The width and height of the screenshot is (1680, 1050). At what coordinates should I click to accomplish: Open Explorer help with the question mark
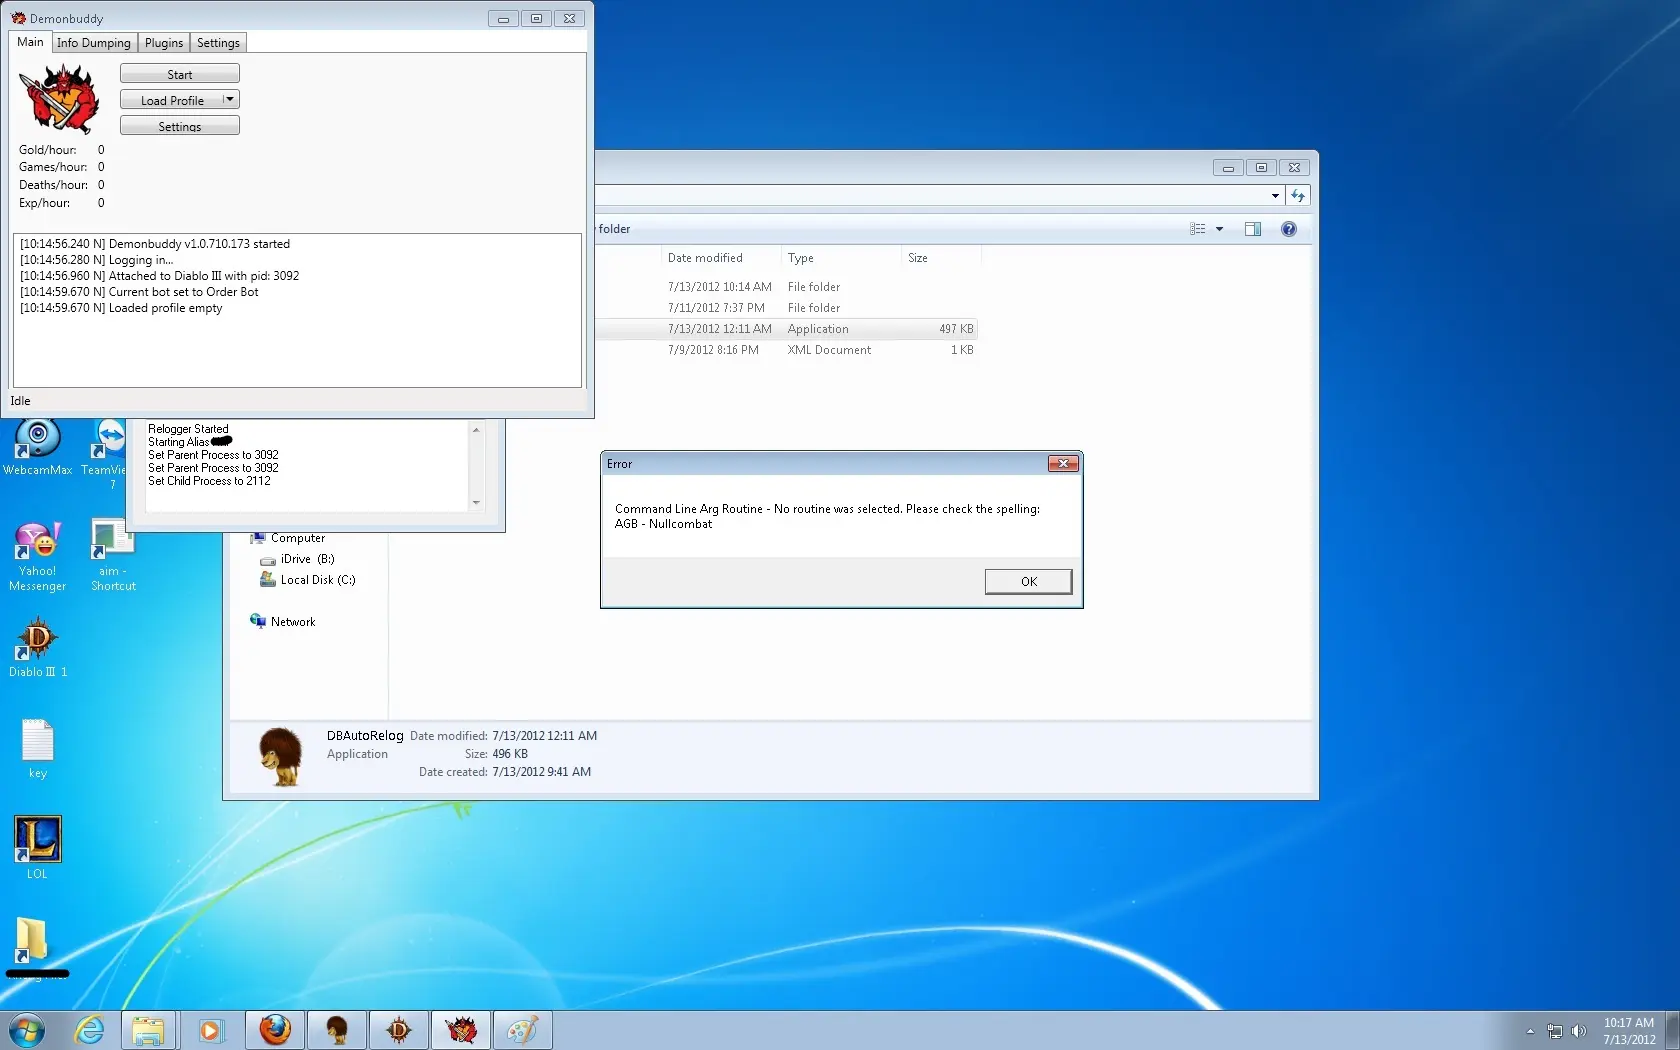tap(1289, 229)
